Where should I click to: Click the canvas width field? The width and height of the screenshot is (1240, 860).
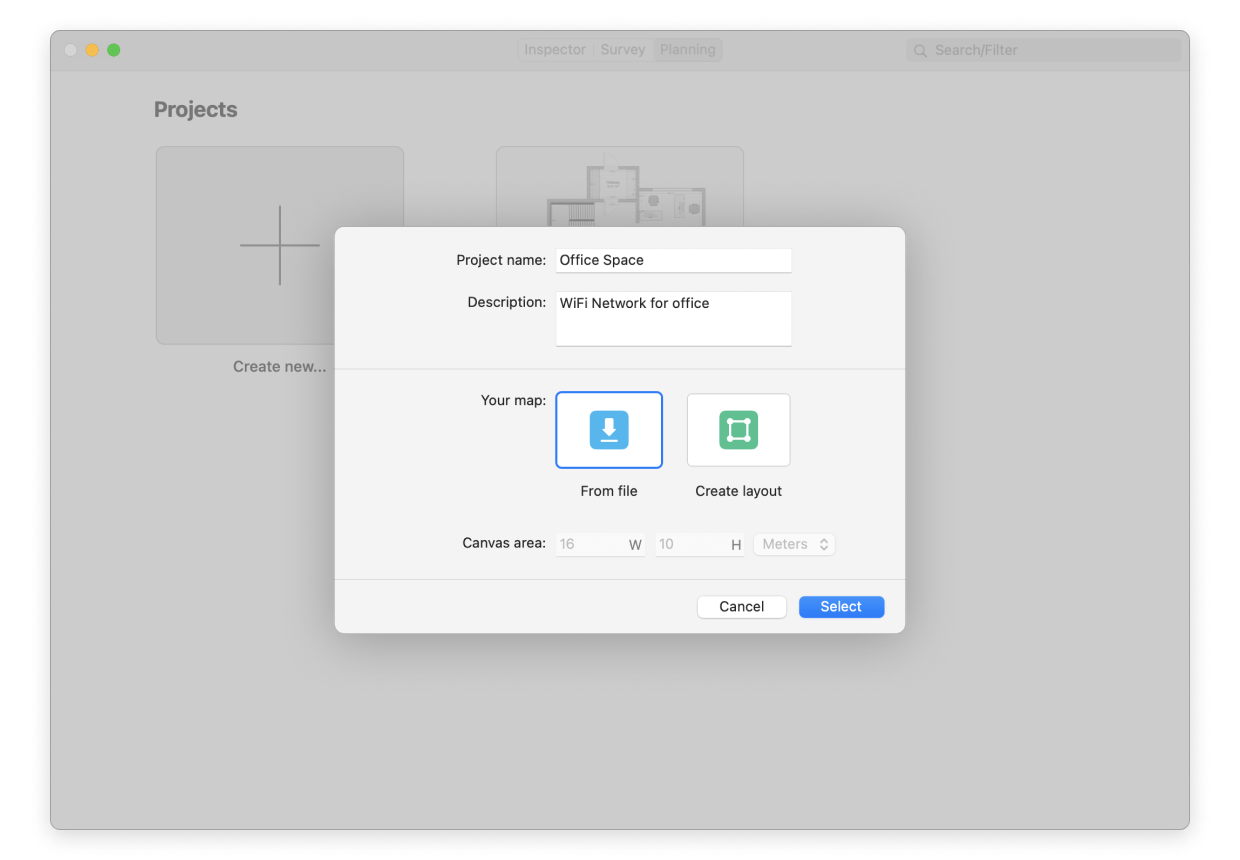click(592, 544)
